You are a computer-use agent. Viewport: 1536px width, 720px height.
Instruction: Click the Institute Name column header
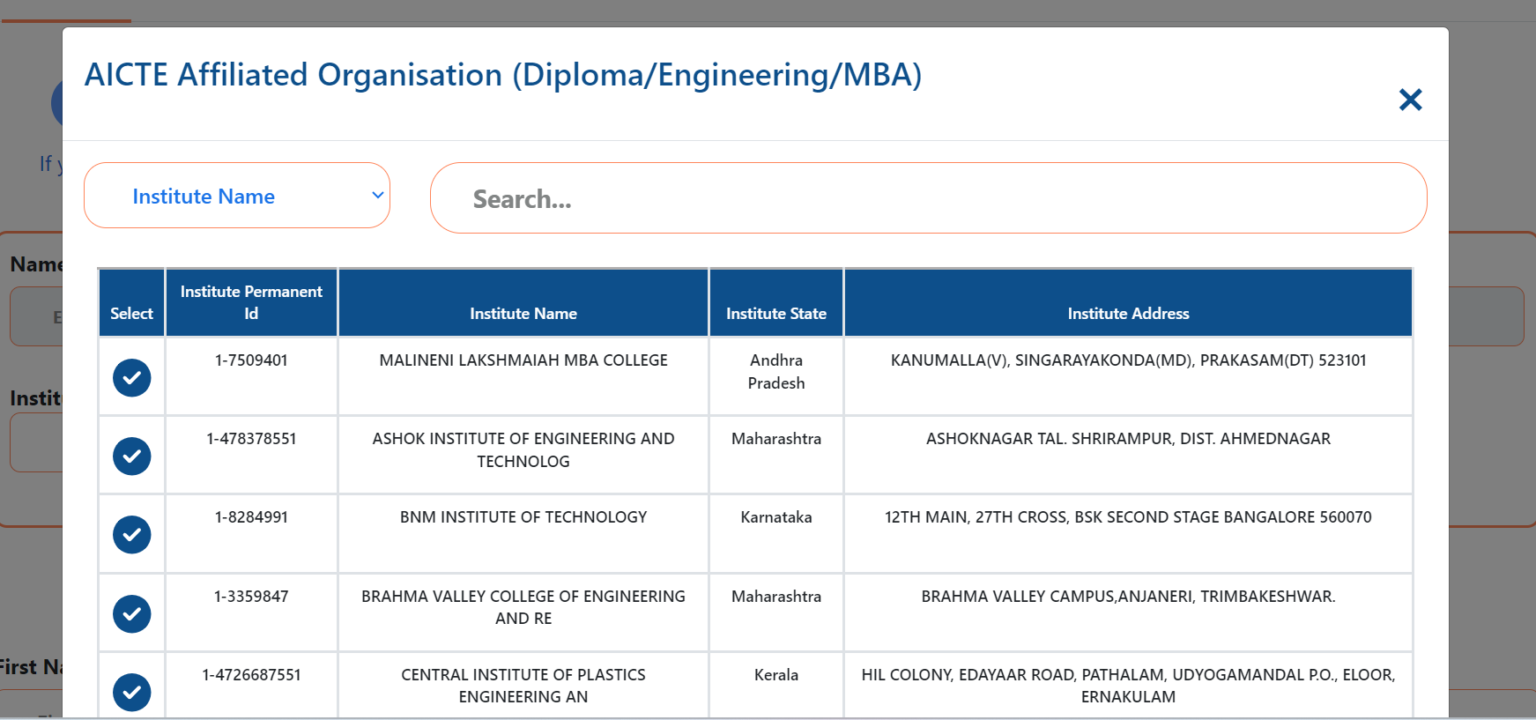(523, 313)
